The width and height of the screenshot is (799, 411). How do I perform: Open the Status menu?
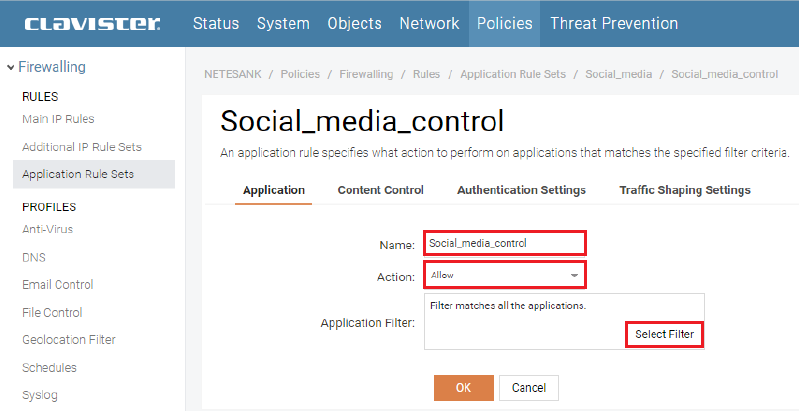coord(216,23)
